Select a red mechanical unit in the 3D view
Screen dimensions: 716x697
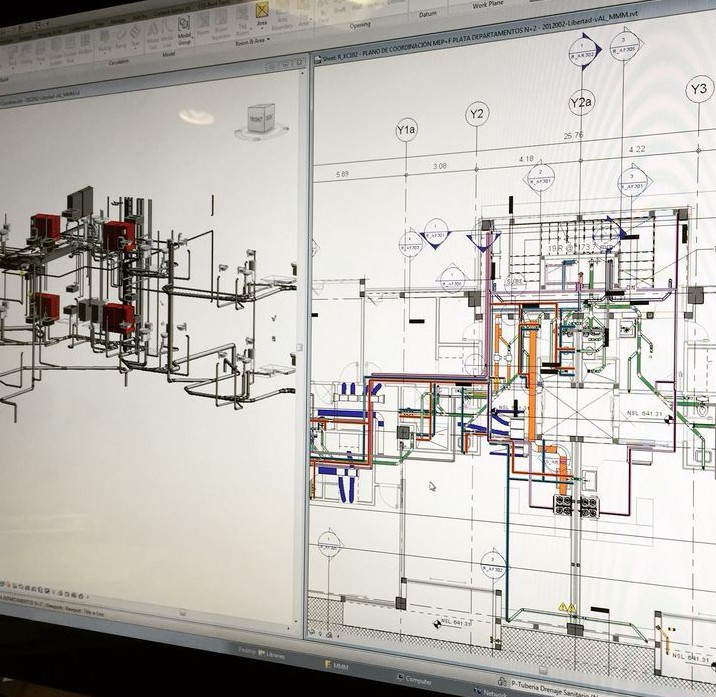pyautogui.click(x=118, y=236)
